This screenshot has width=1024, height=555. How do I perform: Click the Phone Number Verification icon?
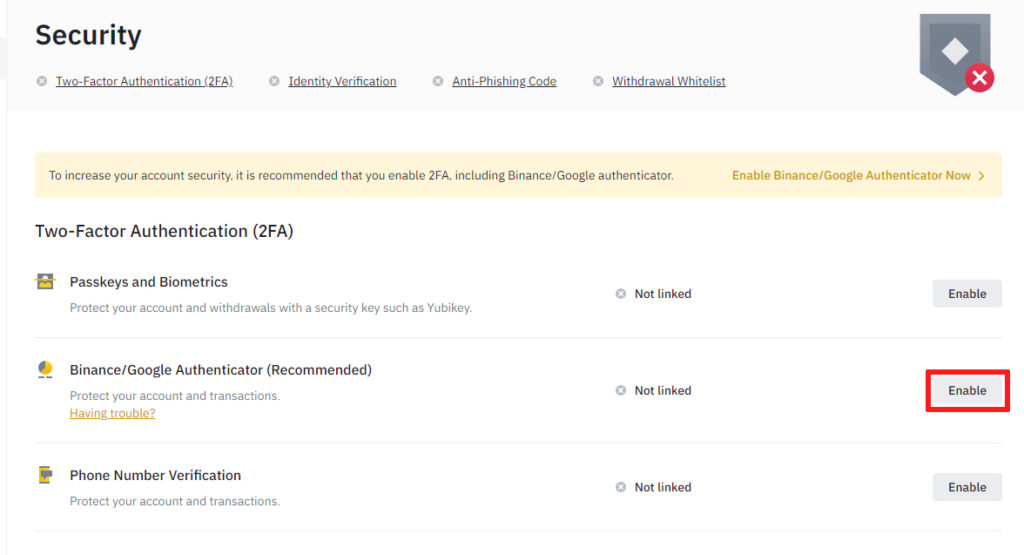45,475
